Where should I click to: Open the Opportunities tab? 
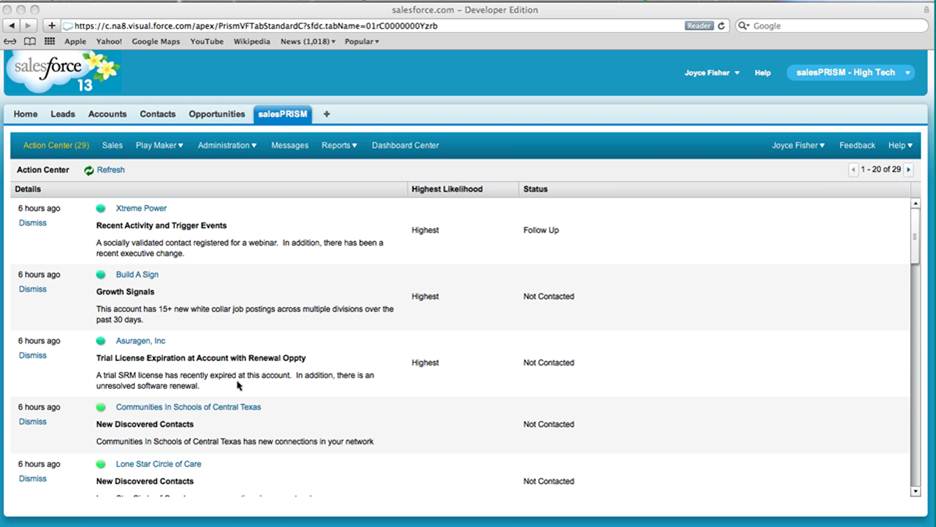[217, 114]
